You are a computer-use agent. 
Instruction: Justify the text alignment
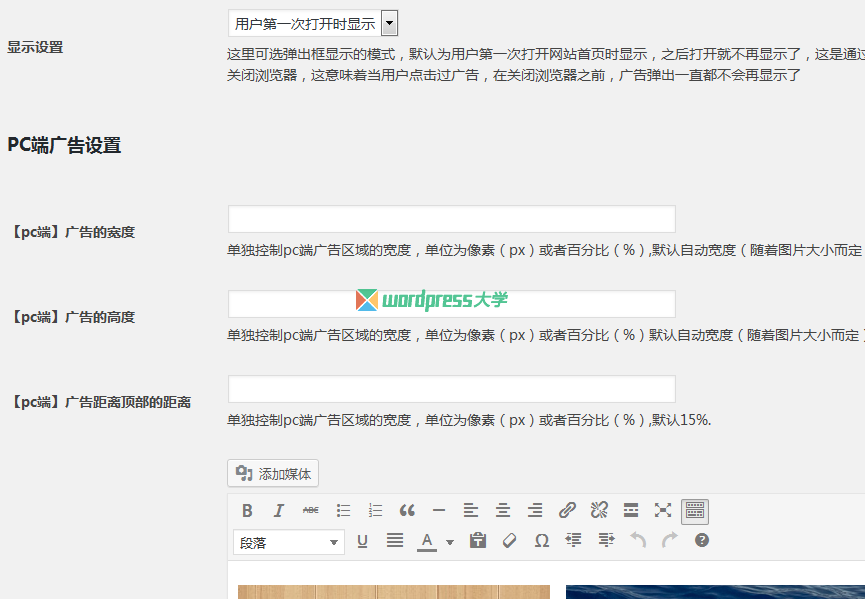pos(394,541)
